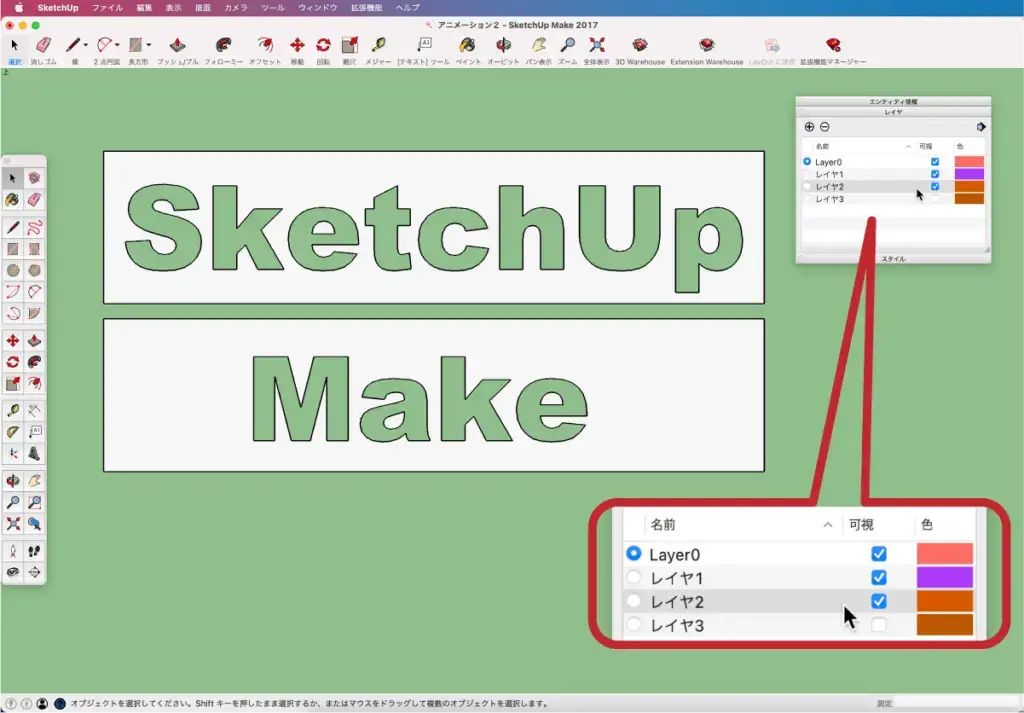Click the Paint Bucket tool in top toolbar
This screenshot has width=1024, height=713.
click(x=467, y=46)
